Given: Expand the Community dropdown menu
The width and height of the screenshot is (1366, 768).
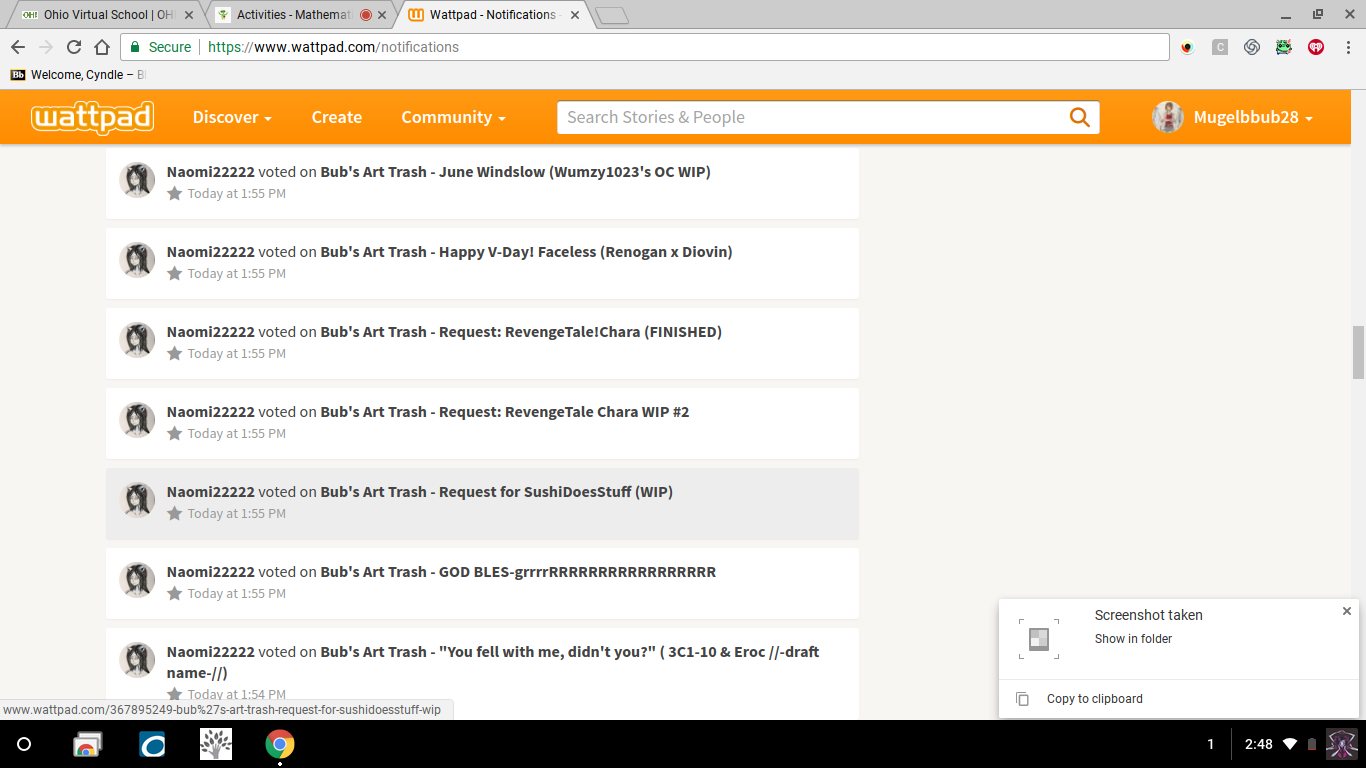Looking at the screenshot, I should point(453,117).
